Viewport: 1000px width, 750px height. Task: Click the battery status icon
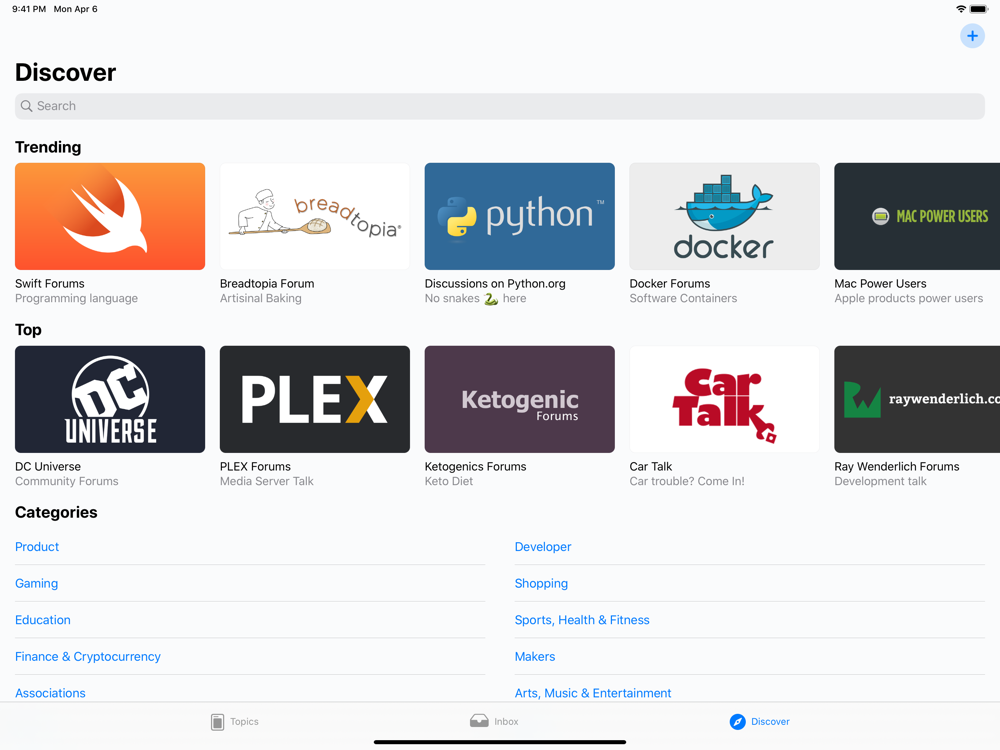979,9
